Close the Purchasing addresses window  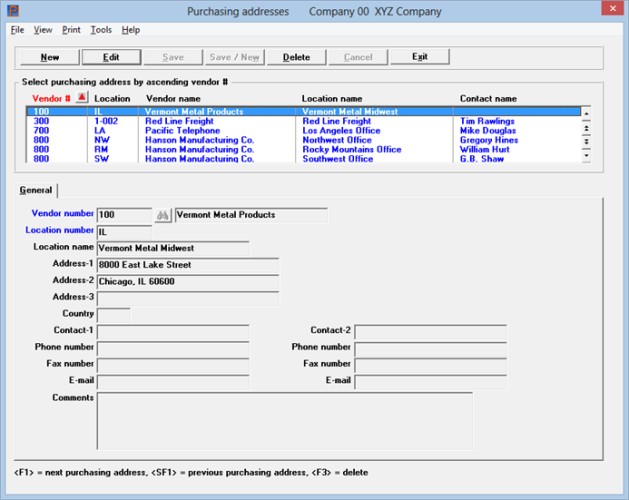point(613,8)
